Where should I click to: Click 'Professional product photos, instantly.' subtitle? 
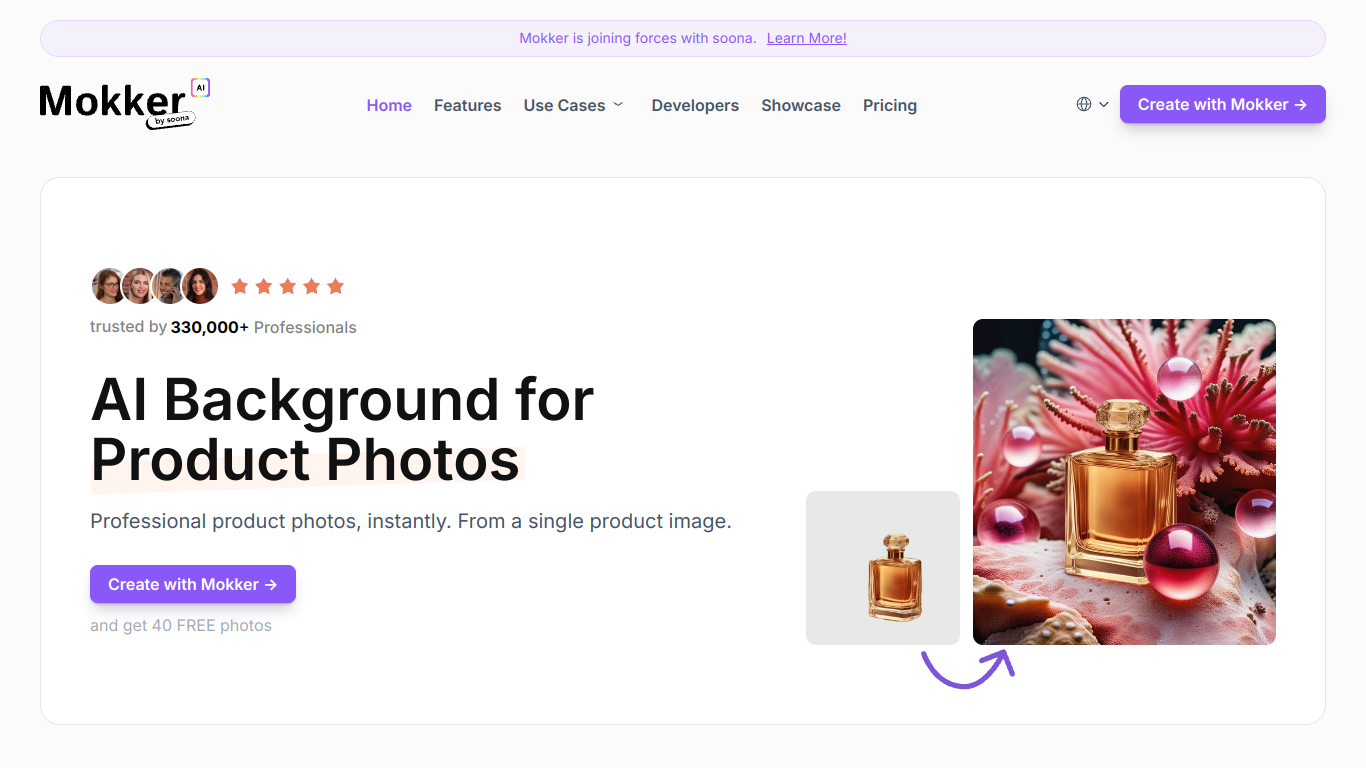pyautogui.click(x=411, y=521)
